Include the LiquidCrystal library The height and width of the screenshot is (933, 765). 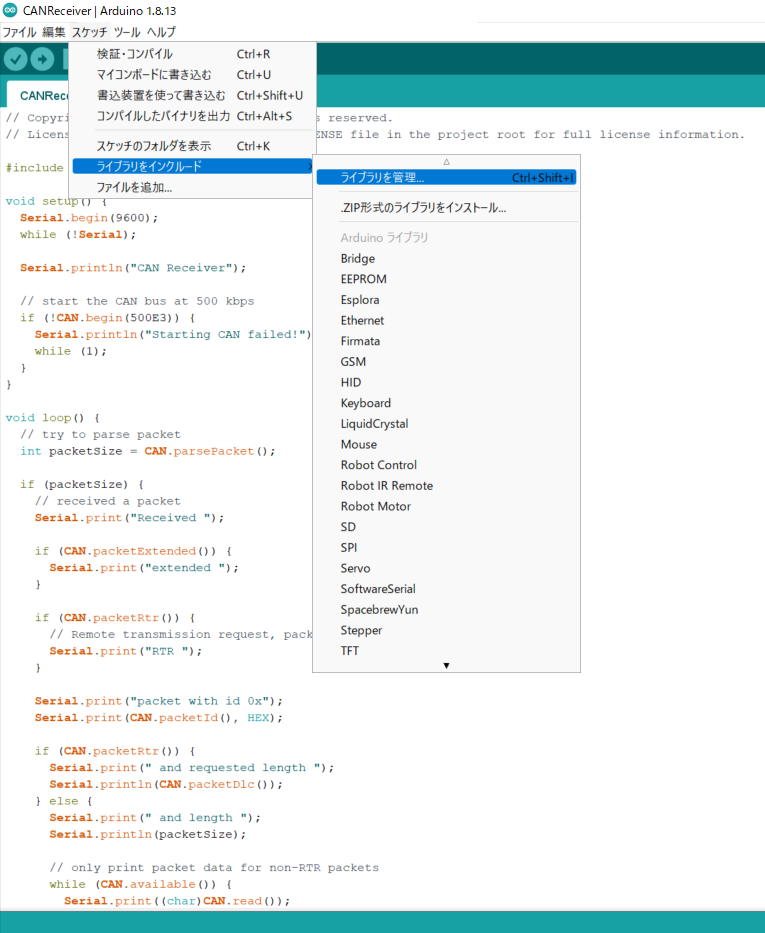tap(446, 424)
